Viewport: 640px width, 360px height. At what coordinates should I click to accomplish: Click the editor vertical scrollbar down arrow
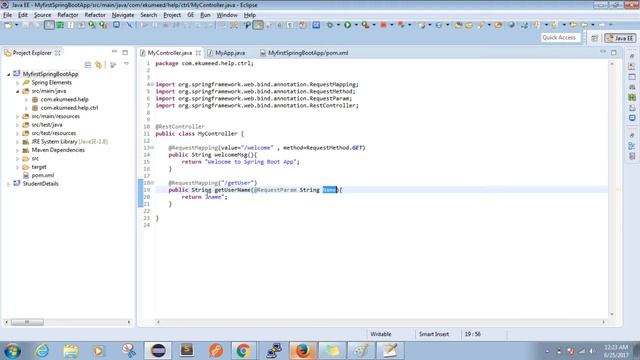[x=611, y=315]
